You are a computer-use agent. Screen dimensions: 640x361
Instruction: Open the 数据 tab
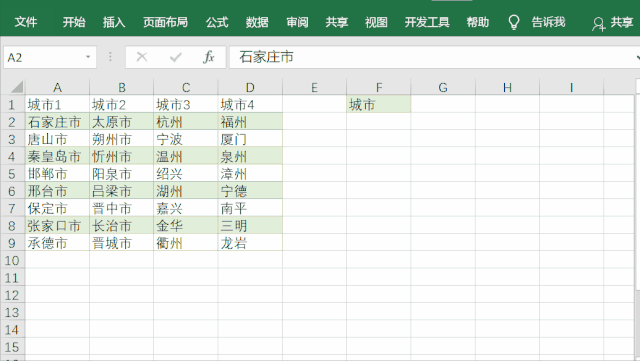pos(257,22)
